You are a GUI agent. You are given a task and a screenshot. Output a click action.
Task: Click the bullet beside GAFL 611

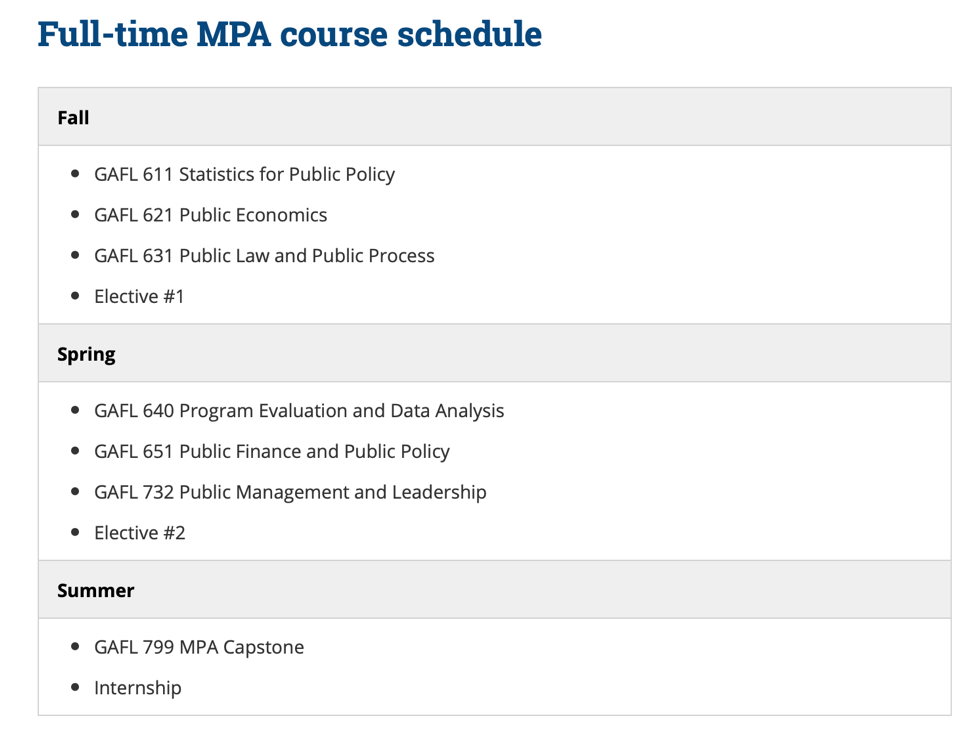(75, 174)
